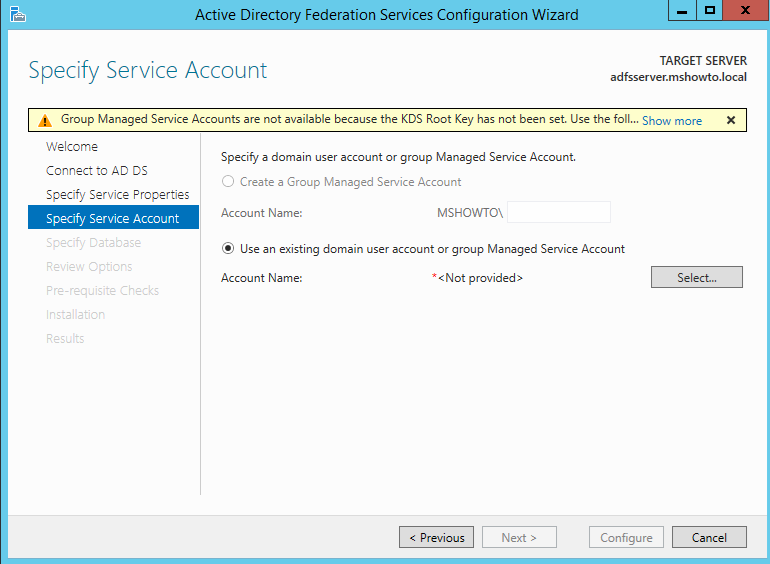The width and height of the screenshot is (770, 564).
Task: Open Show more link in warning banner
Action: pyautogui.click(x=672, y=121)
